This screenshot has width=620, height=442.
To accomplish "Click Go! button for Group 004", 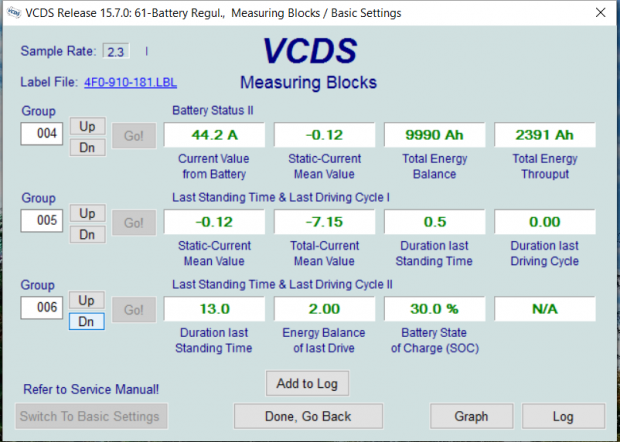I will tap(134, 136).
